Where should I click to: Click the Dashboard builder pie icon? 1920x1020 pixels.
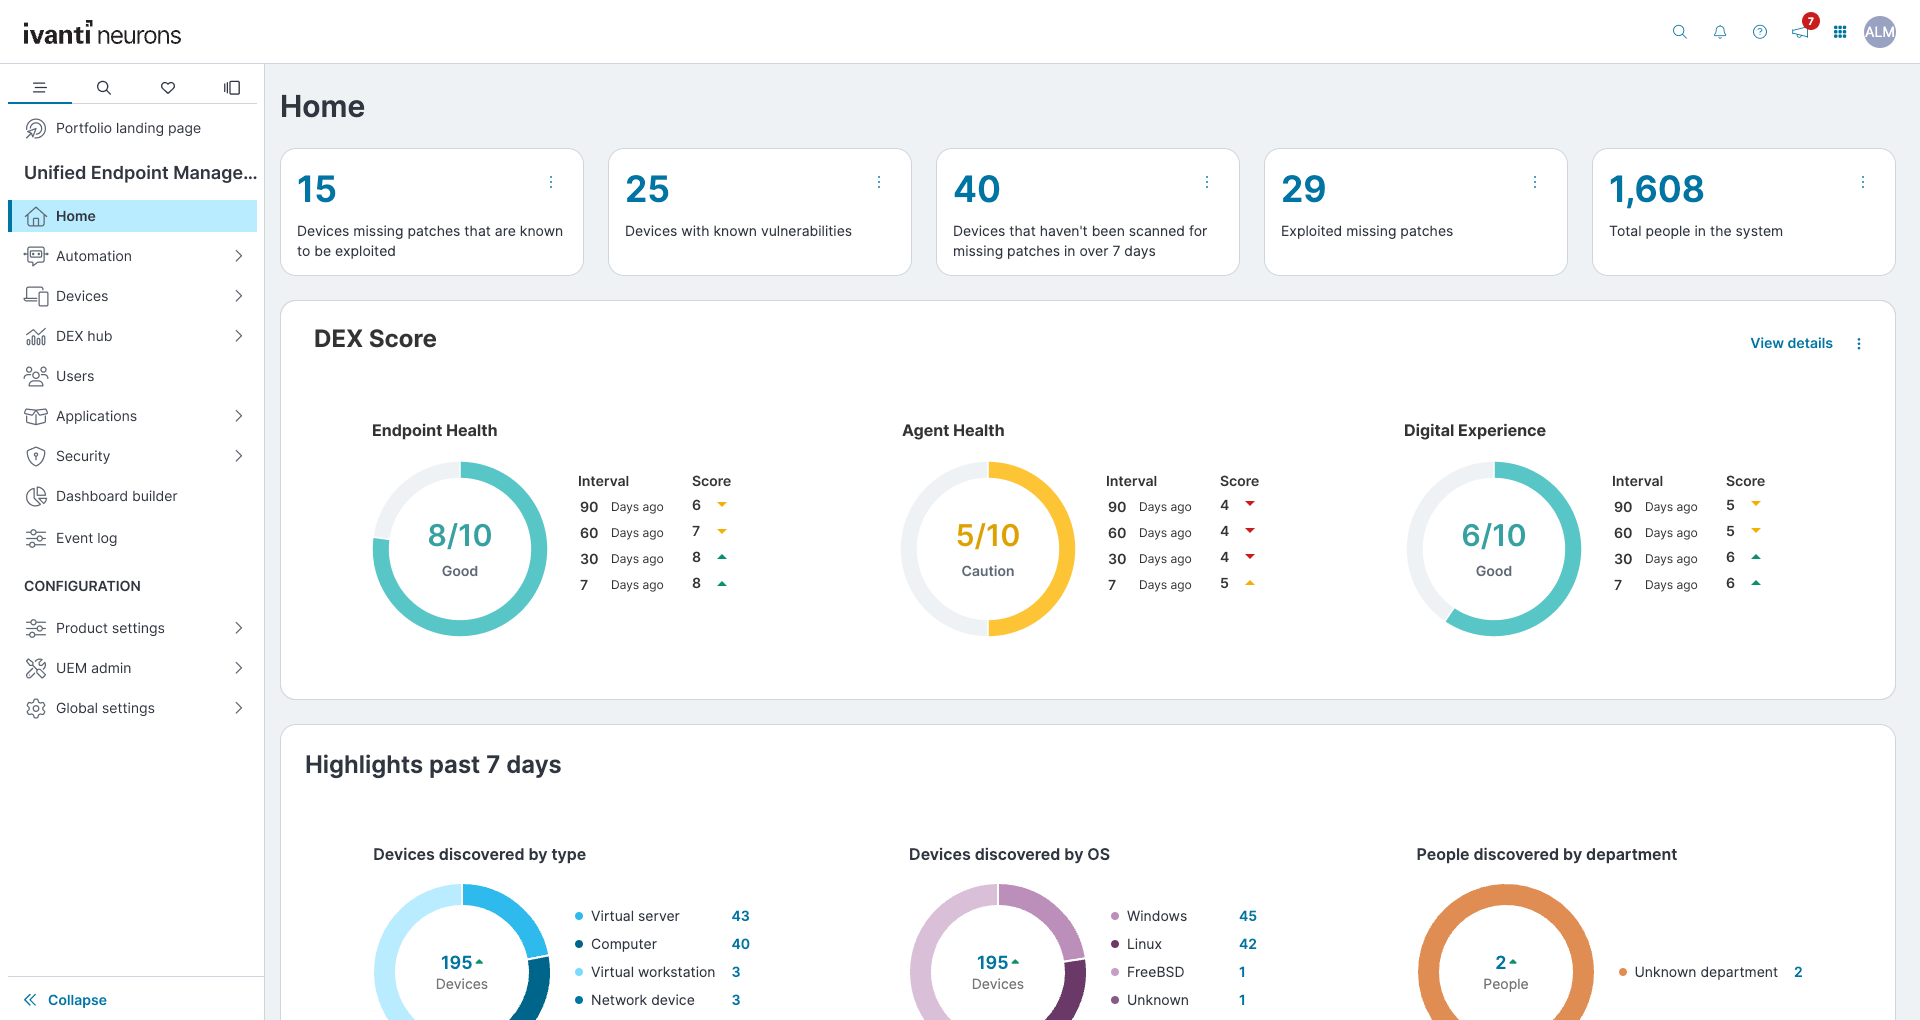pos(36,496)
